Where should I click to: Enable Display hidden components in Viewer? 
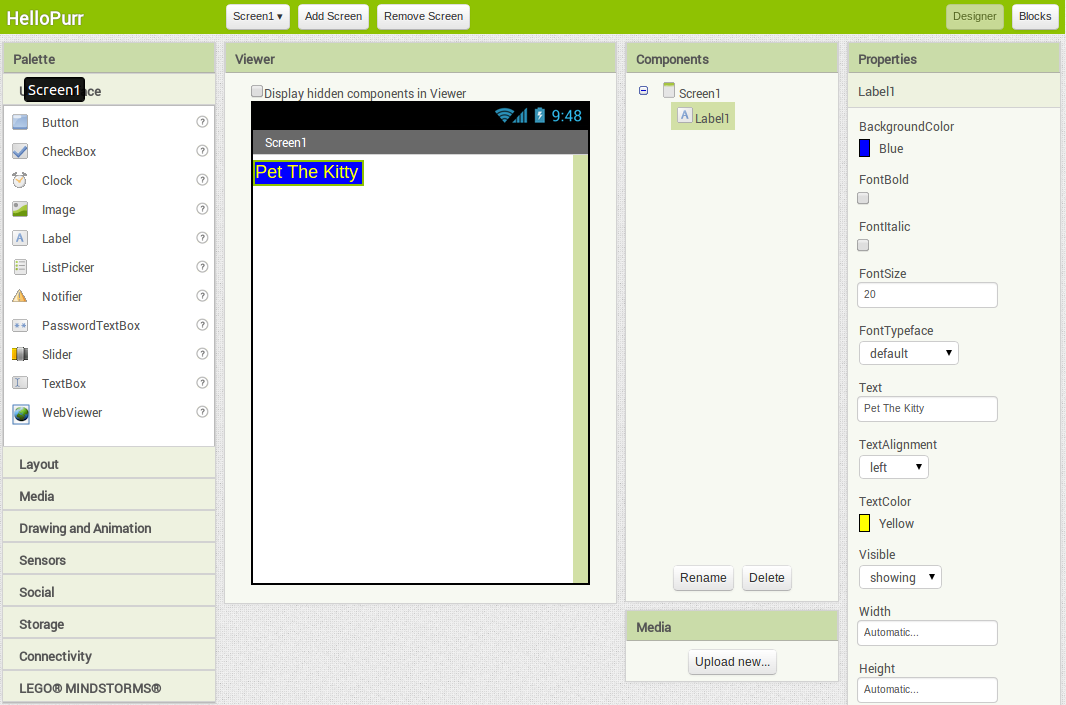[x=257, y=91]
